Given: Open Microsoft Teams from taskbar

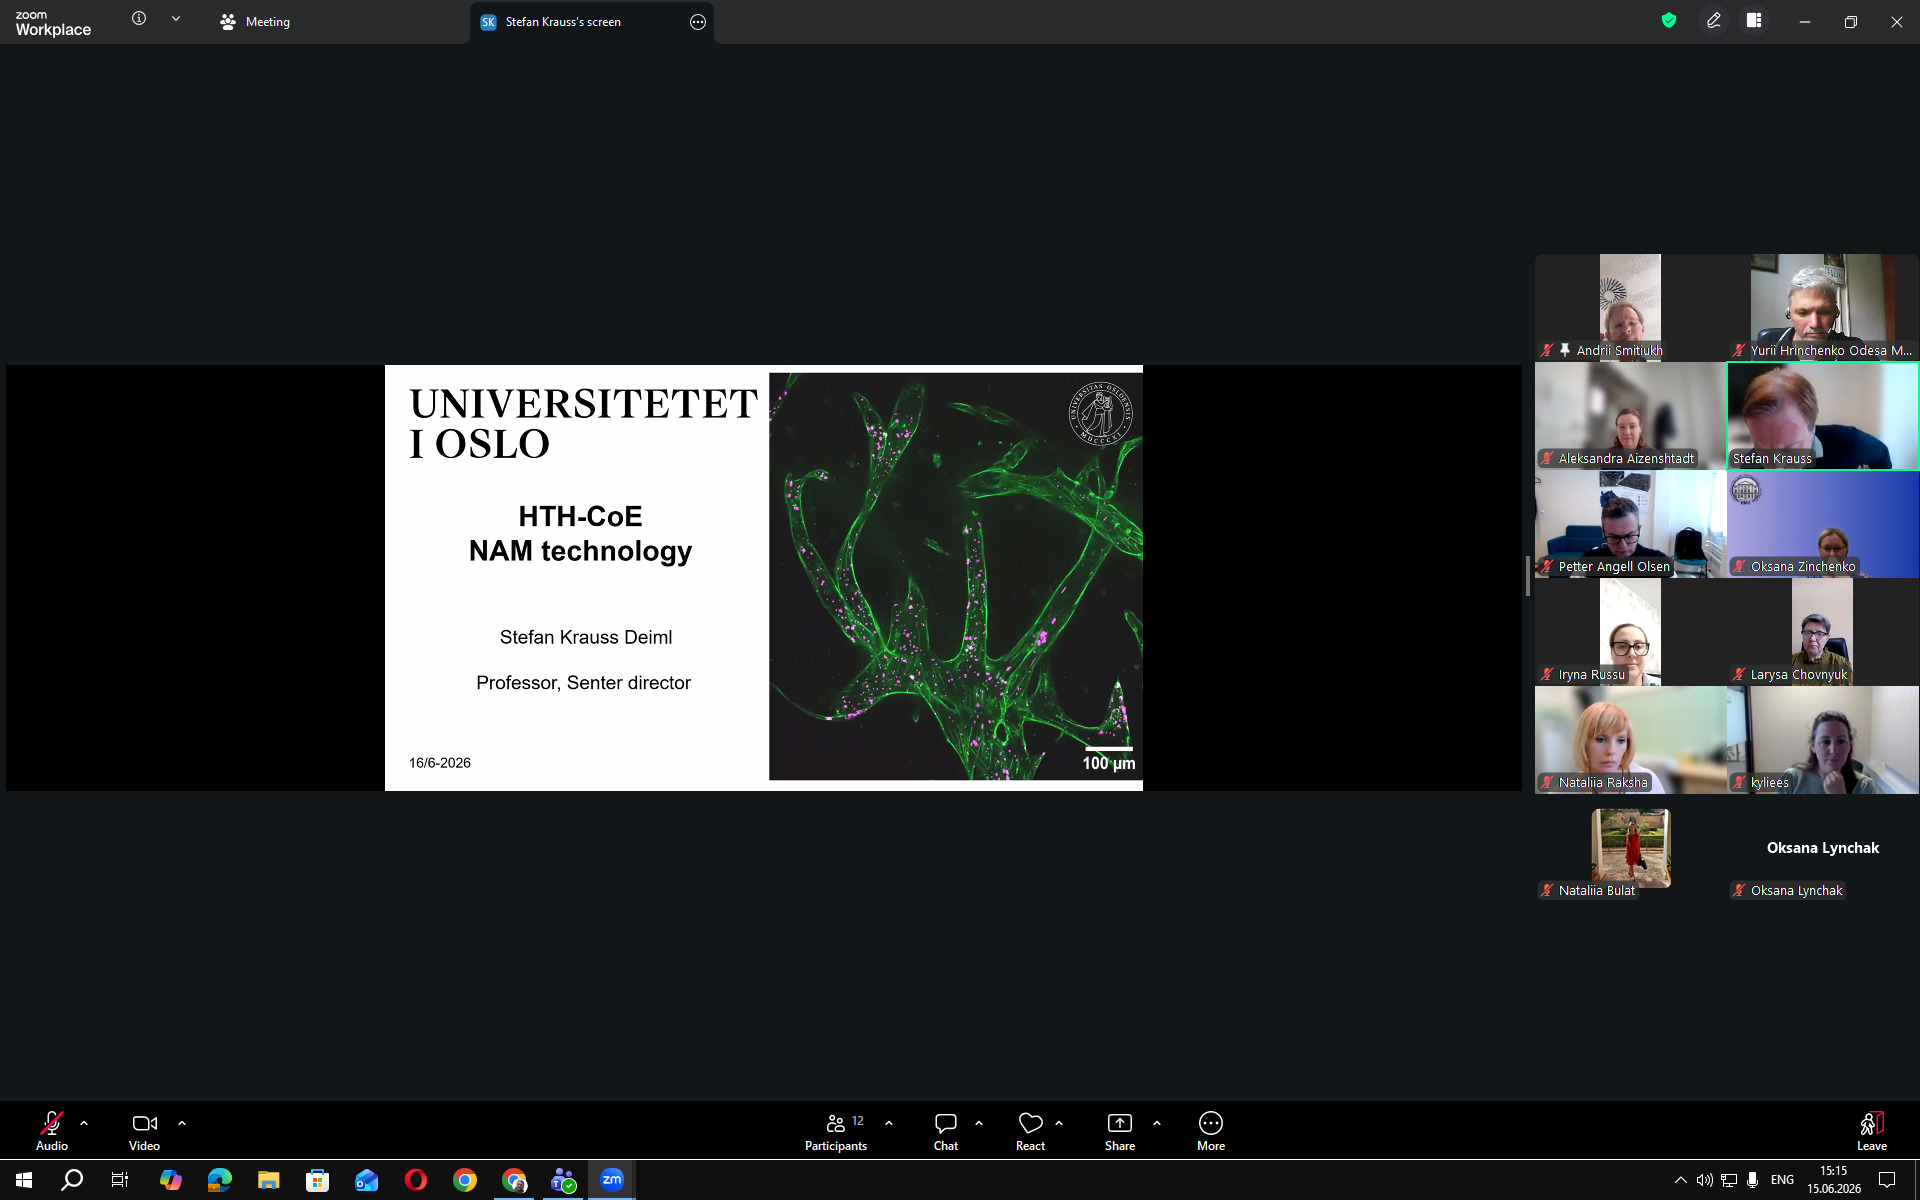Looking at the screenshot, I should coord(563,1180).
